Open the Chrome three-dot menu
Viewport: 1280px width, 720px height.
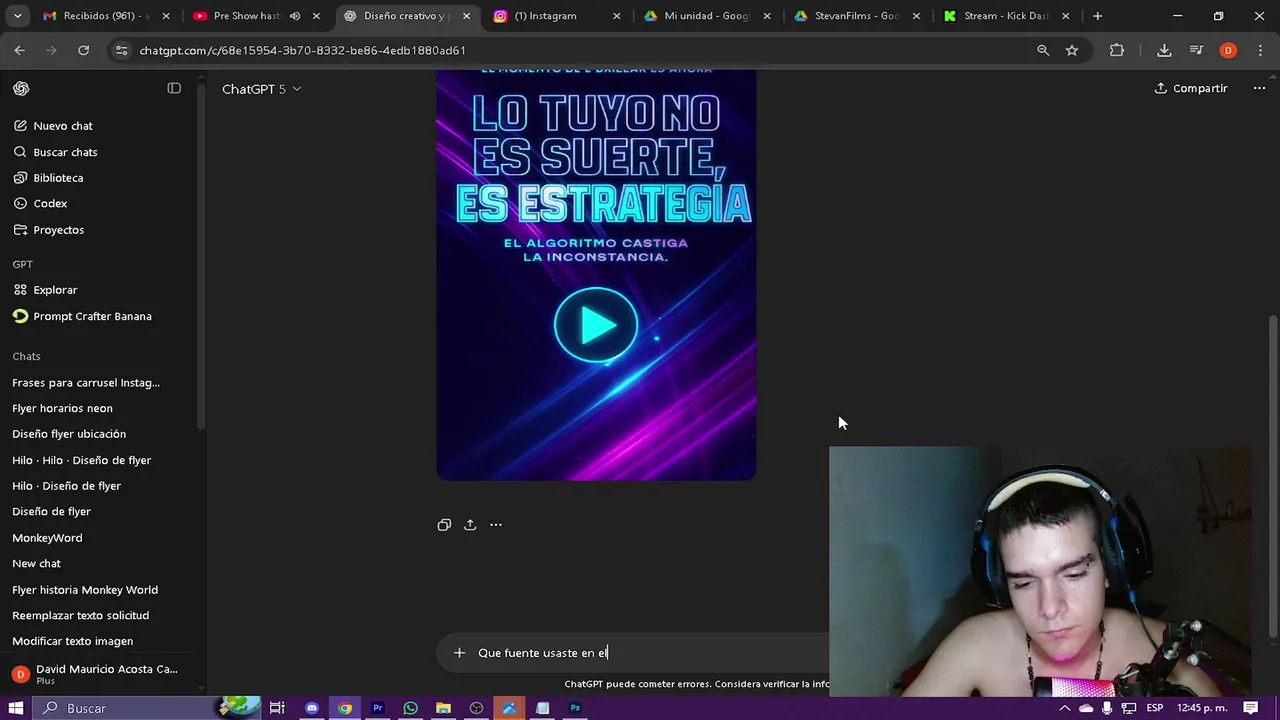(1259, 50)
